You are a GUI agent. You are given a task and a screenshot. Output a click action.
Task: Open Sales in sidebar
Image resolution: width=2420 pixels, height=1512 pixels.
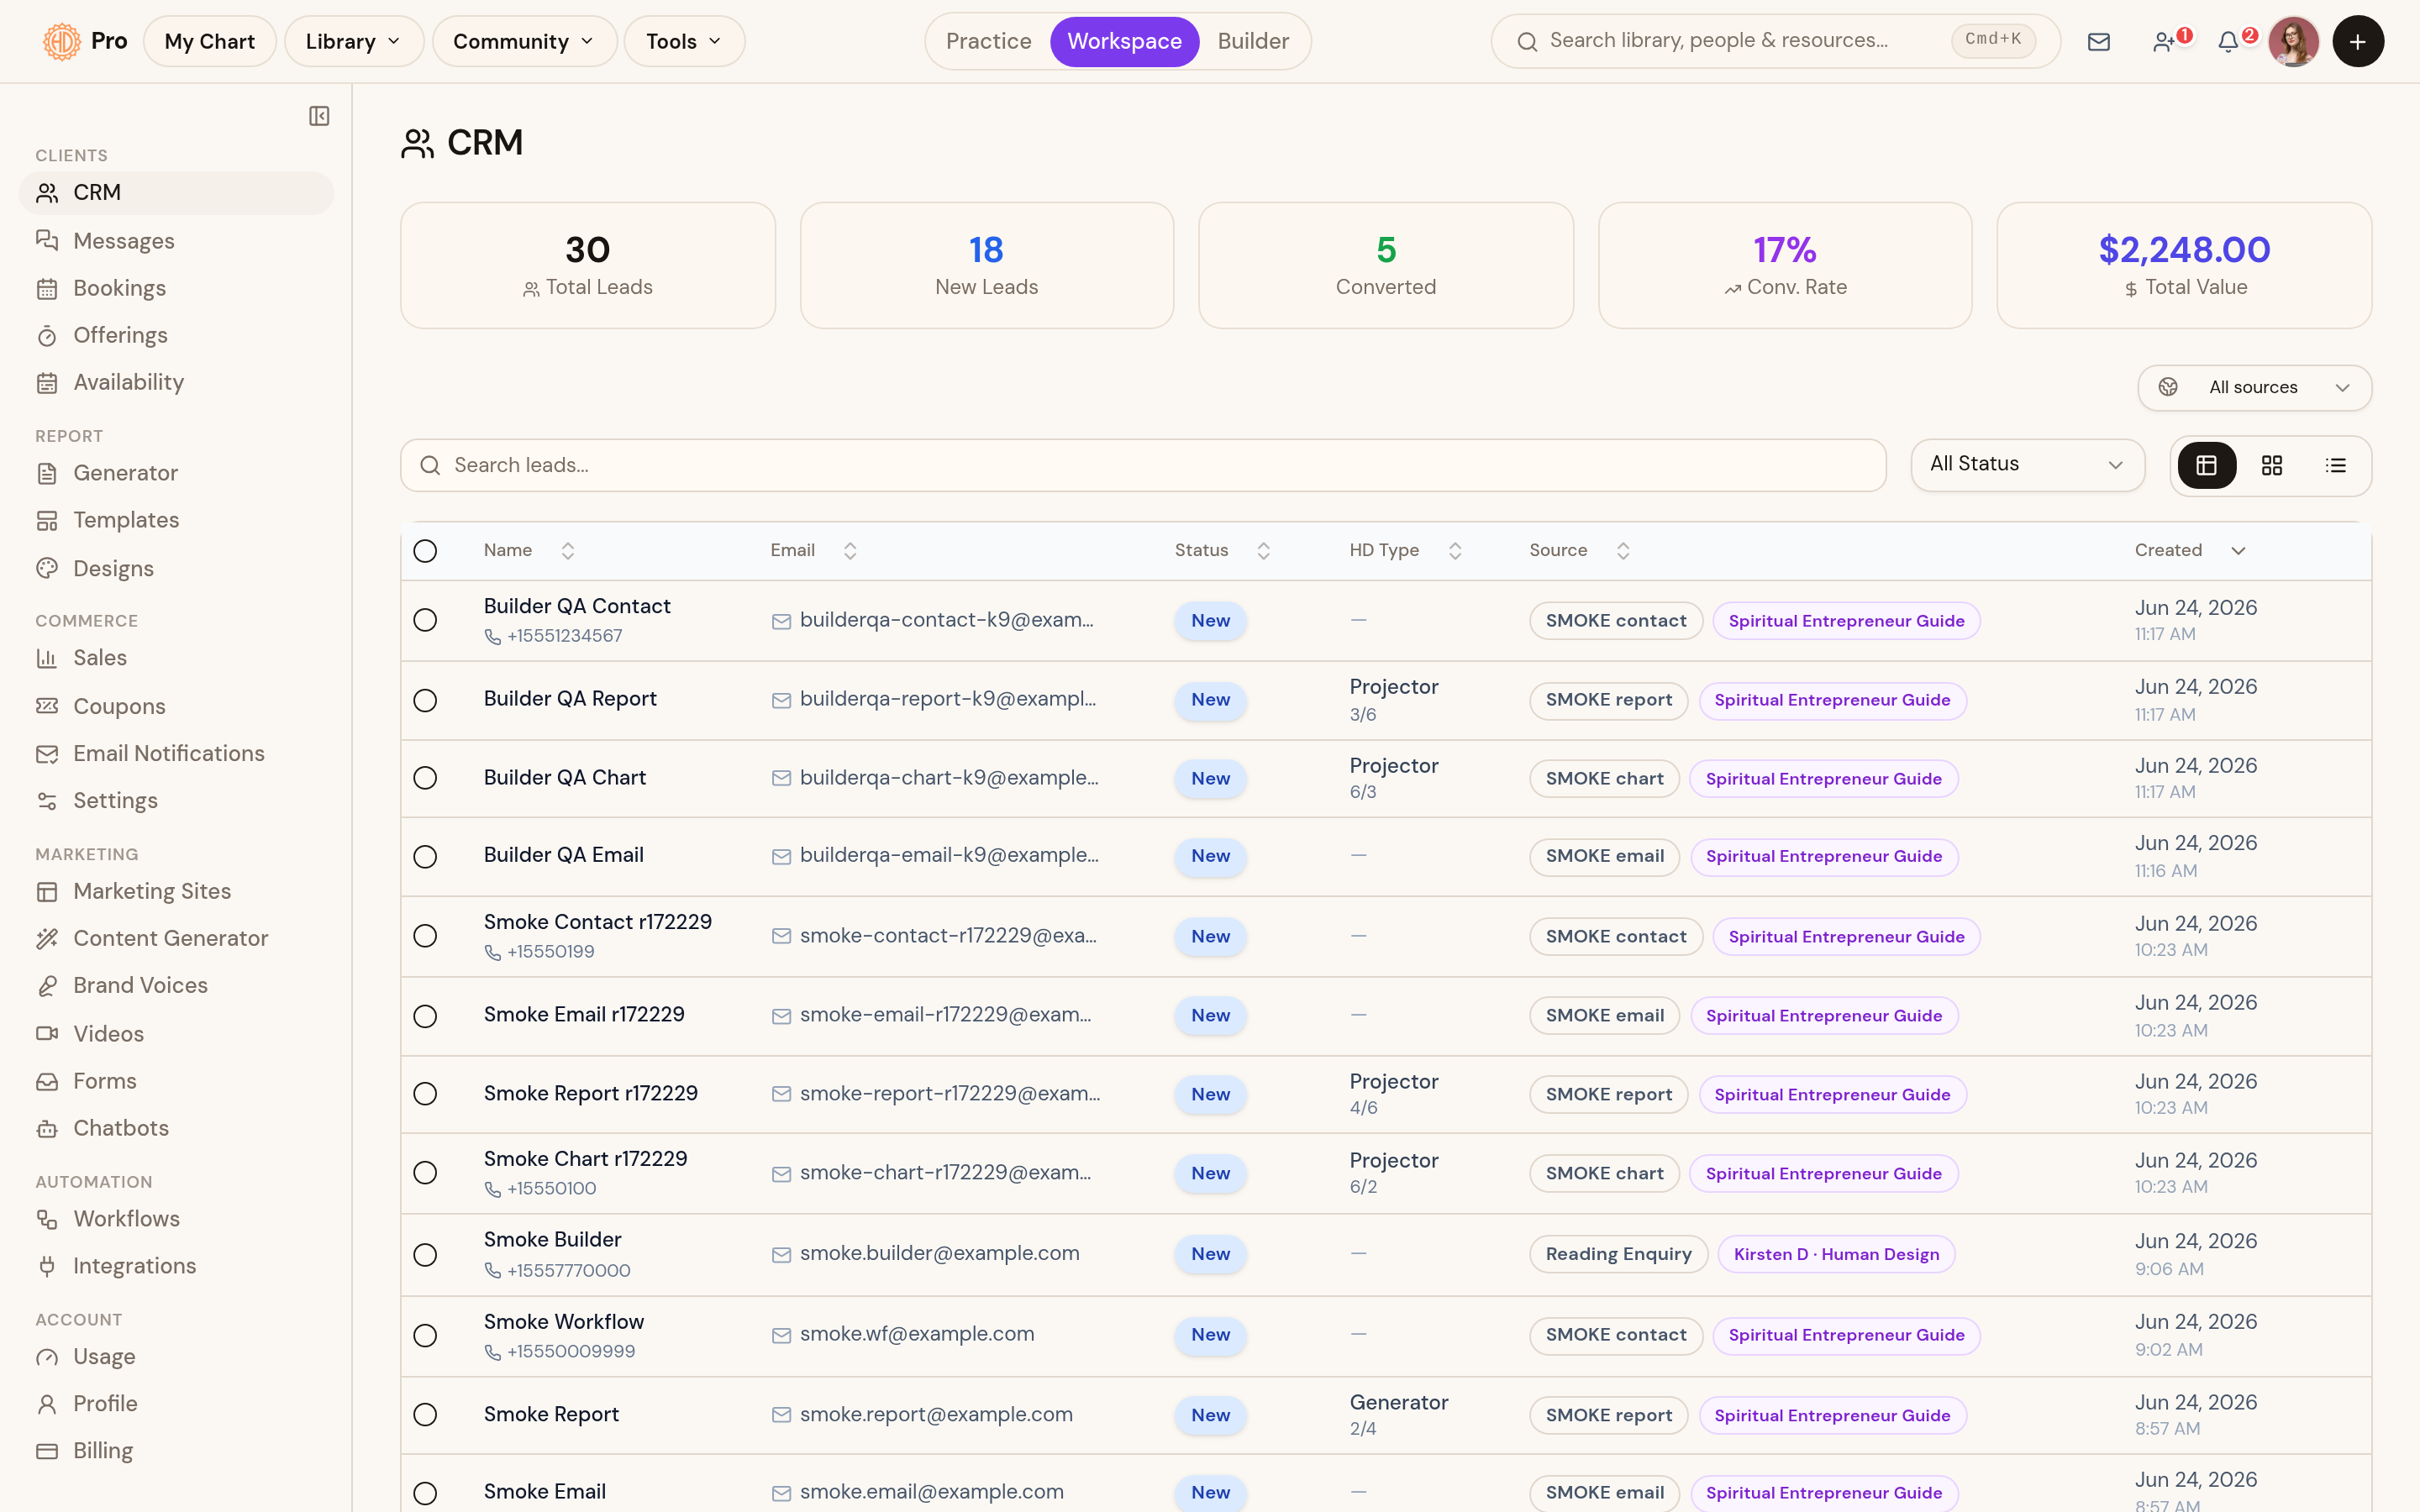176,658
